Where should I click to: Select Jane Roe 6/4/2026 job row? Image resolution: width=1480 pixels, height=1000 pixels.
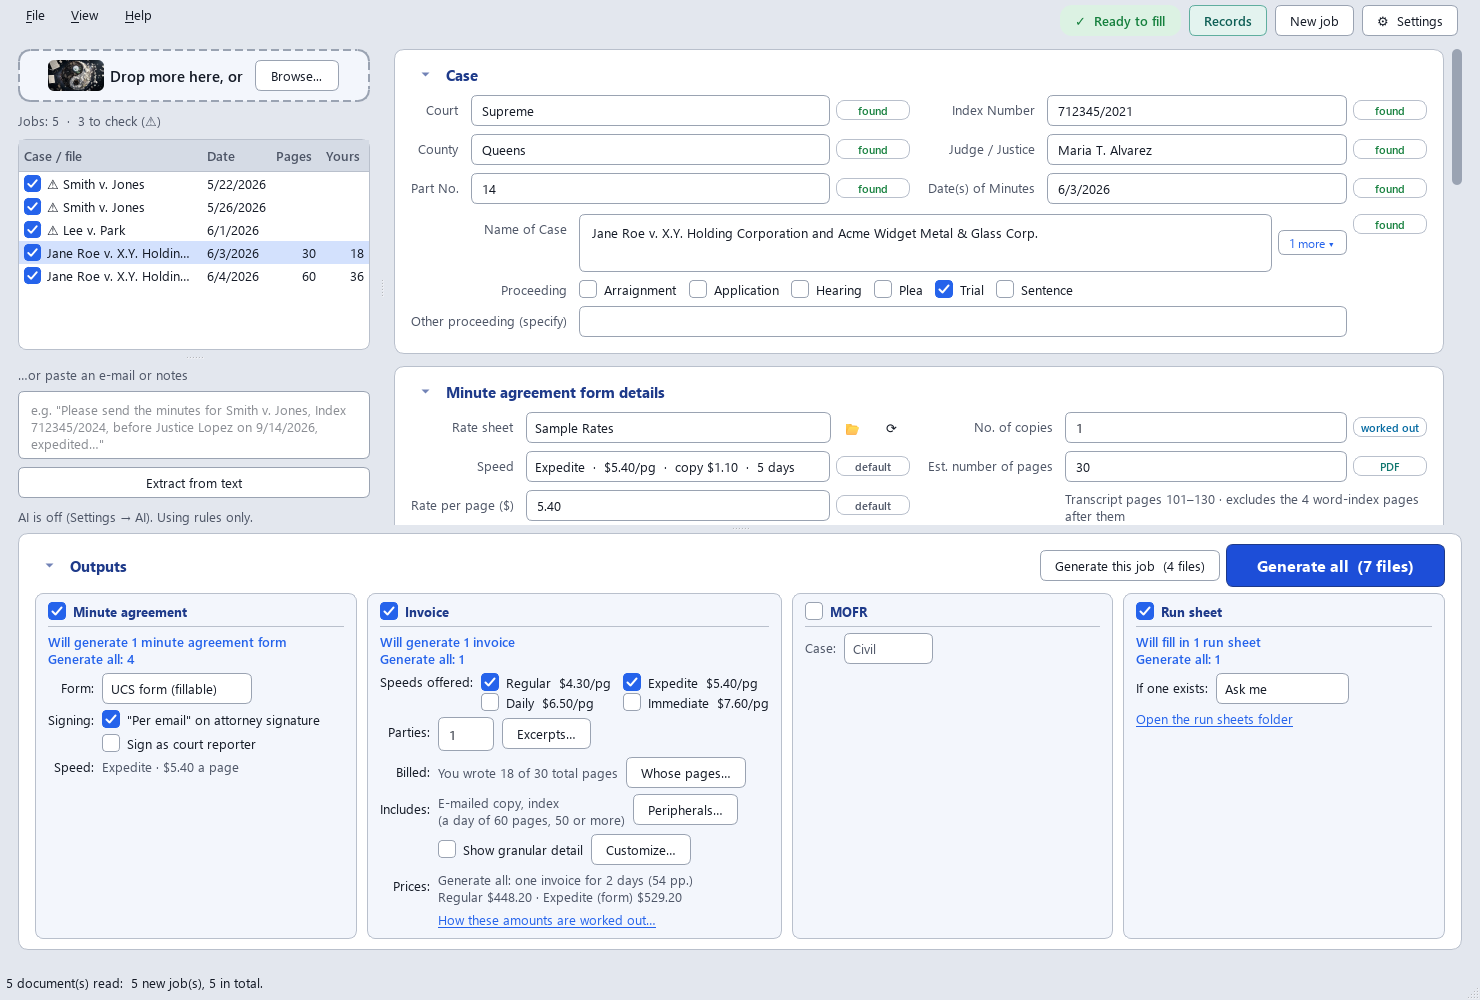194,276
